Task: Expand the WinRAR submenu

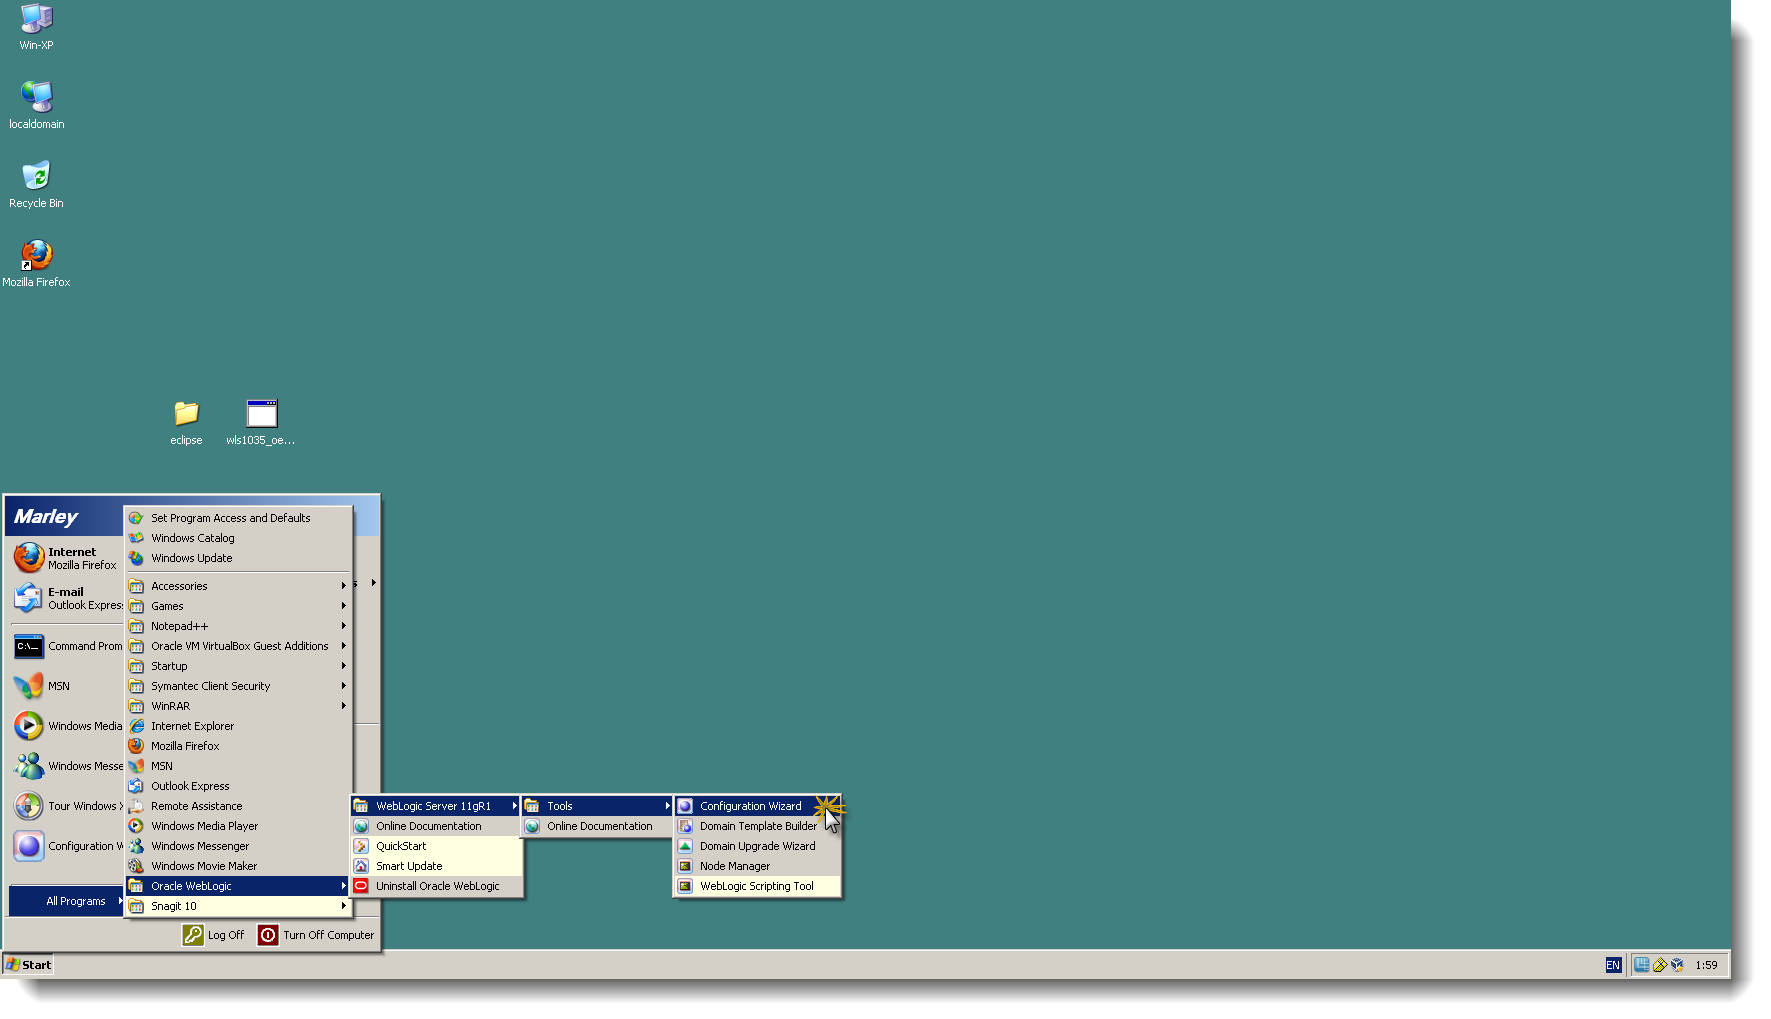Action: coord(169,705)
